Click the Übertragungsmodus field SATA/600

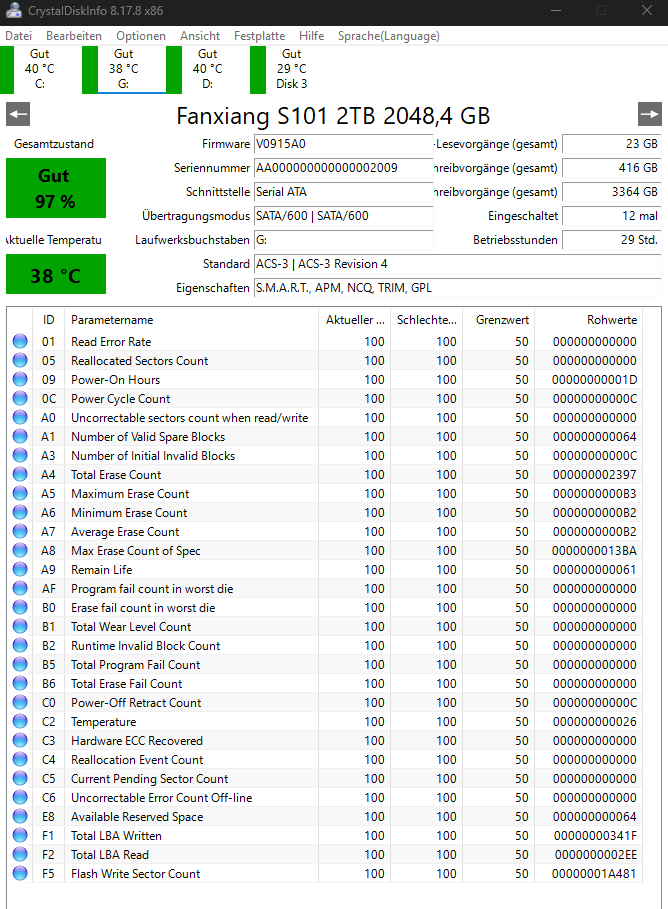(x=343, y=216)
